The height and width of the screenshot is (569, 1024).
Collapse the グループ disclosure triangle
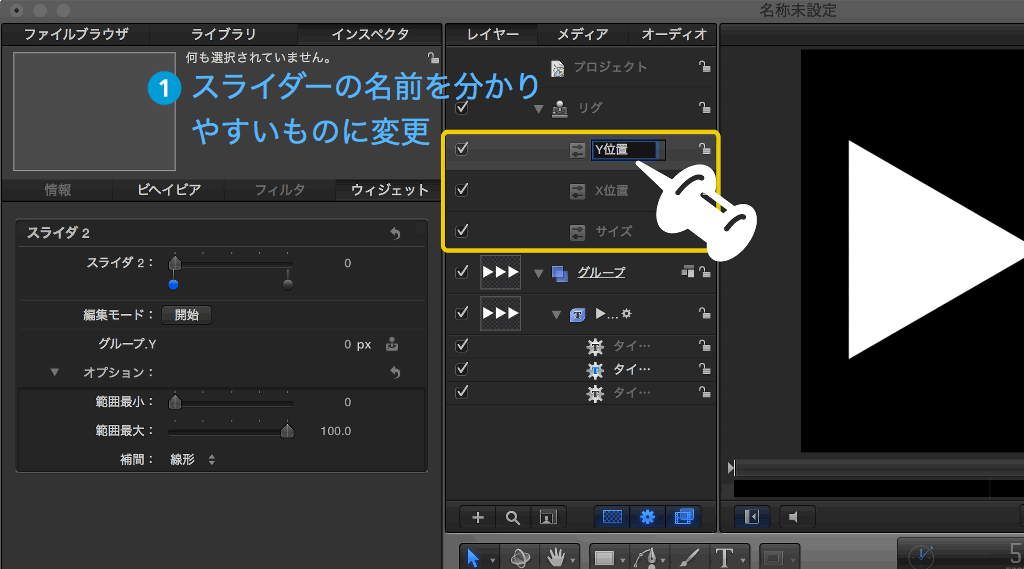(x=539, y=274)
